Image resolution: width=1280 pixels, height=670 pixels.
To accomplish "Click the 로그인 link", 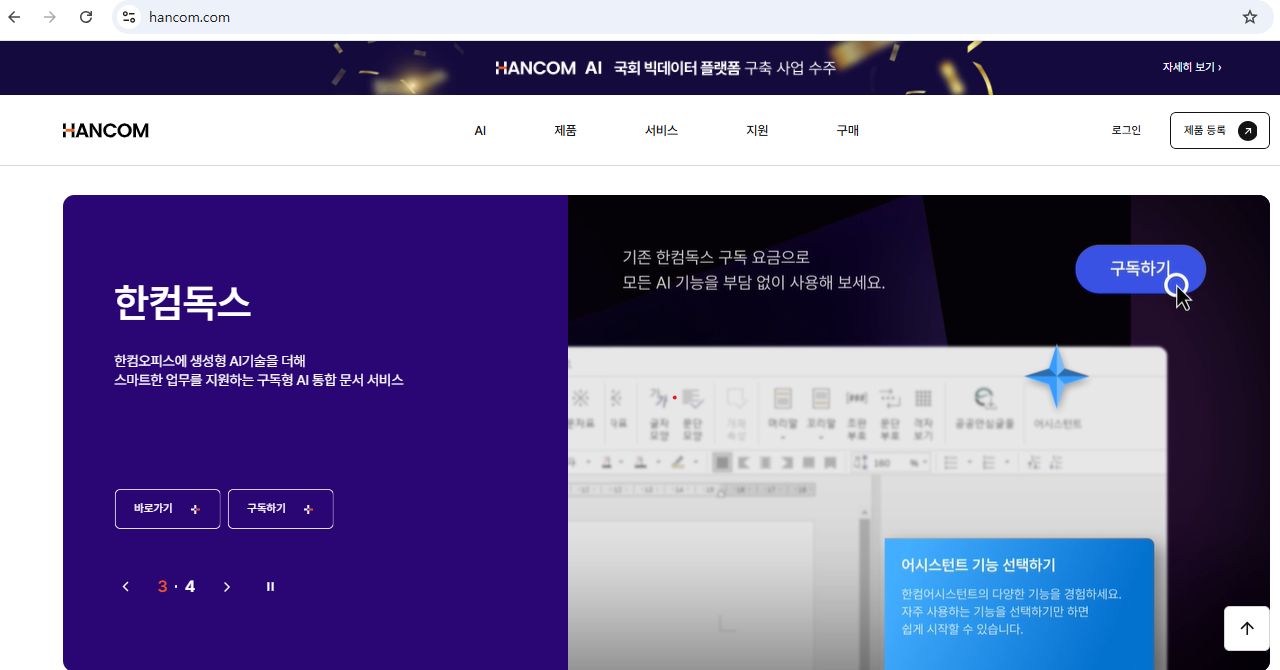I will (1126, 130).
